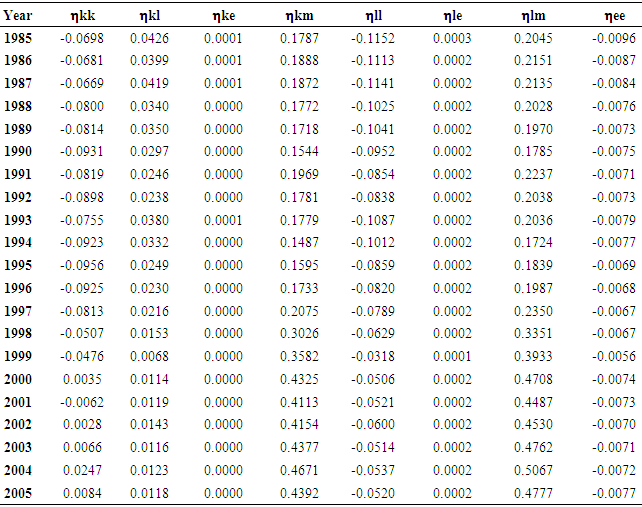Click the 0.2350 ηlm value for 1997

pos(533,311)
